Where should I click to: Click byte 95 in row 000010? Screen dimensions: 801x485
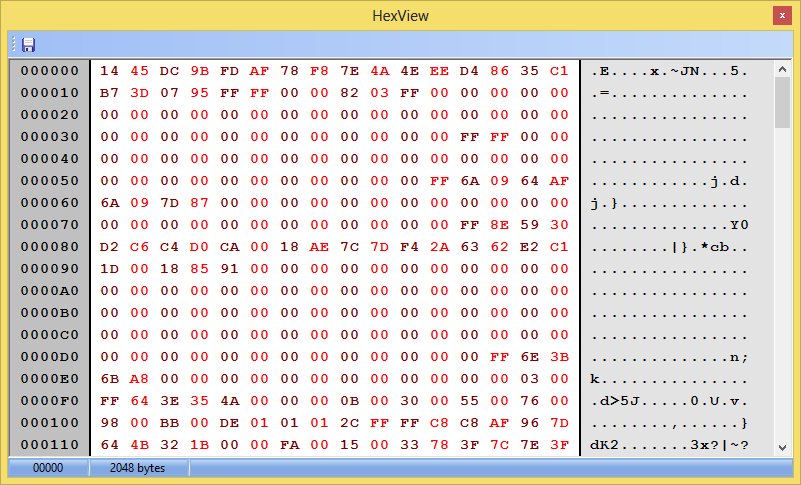point(199,93)
